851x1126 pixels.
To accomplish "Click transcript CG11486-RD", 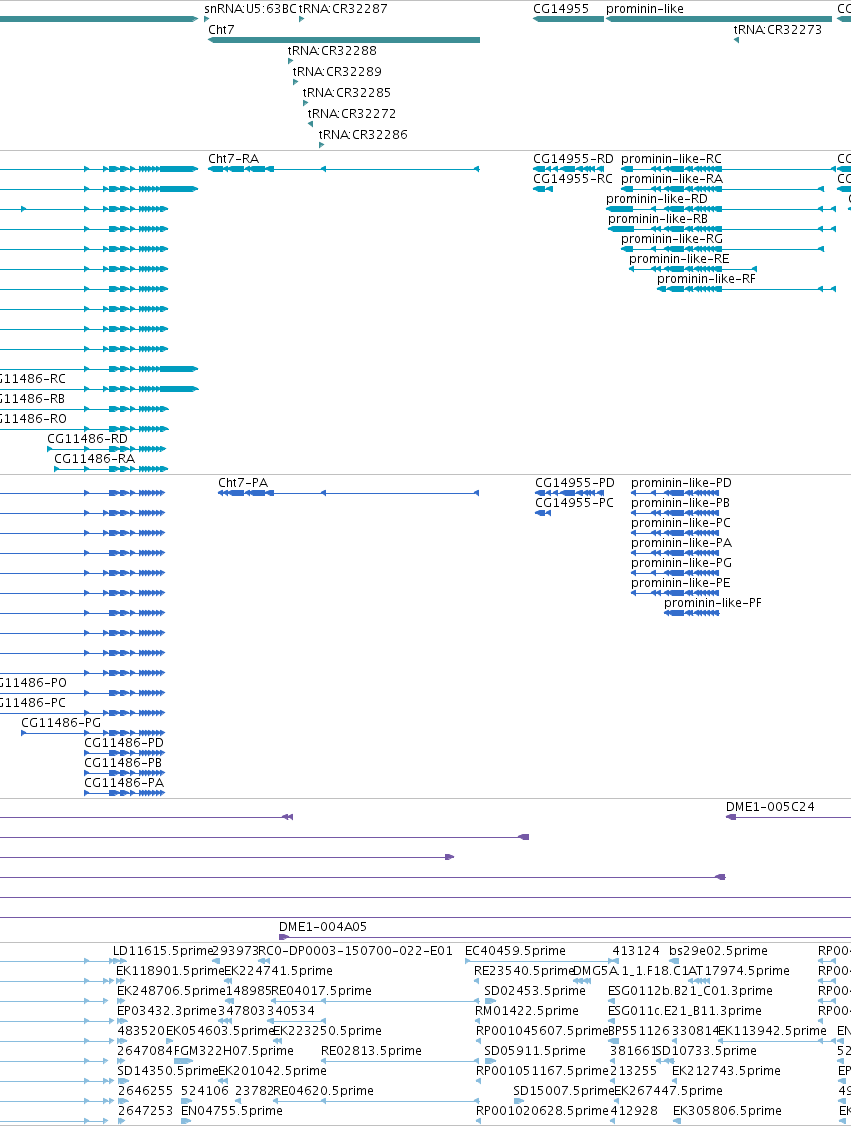I will click(x=107, y=450).
